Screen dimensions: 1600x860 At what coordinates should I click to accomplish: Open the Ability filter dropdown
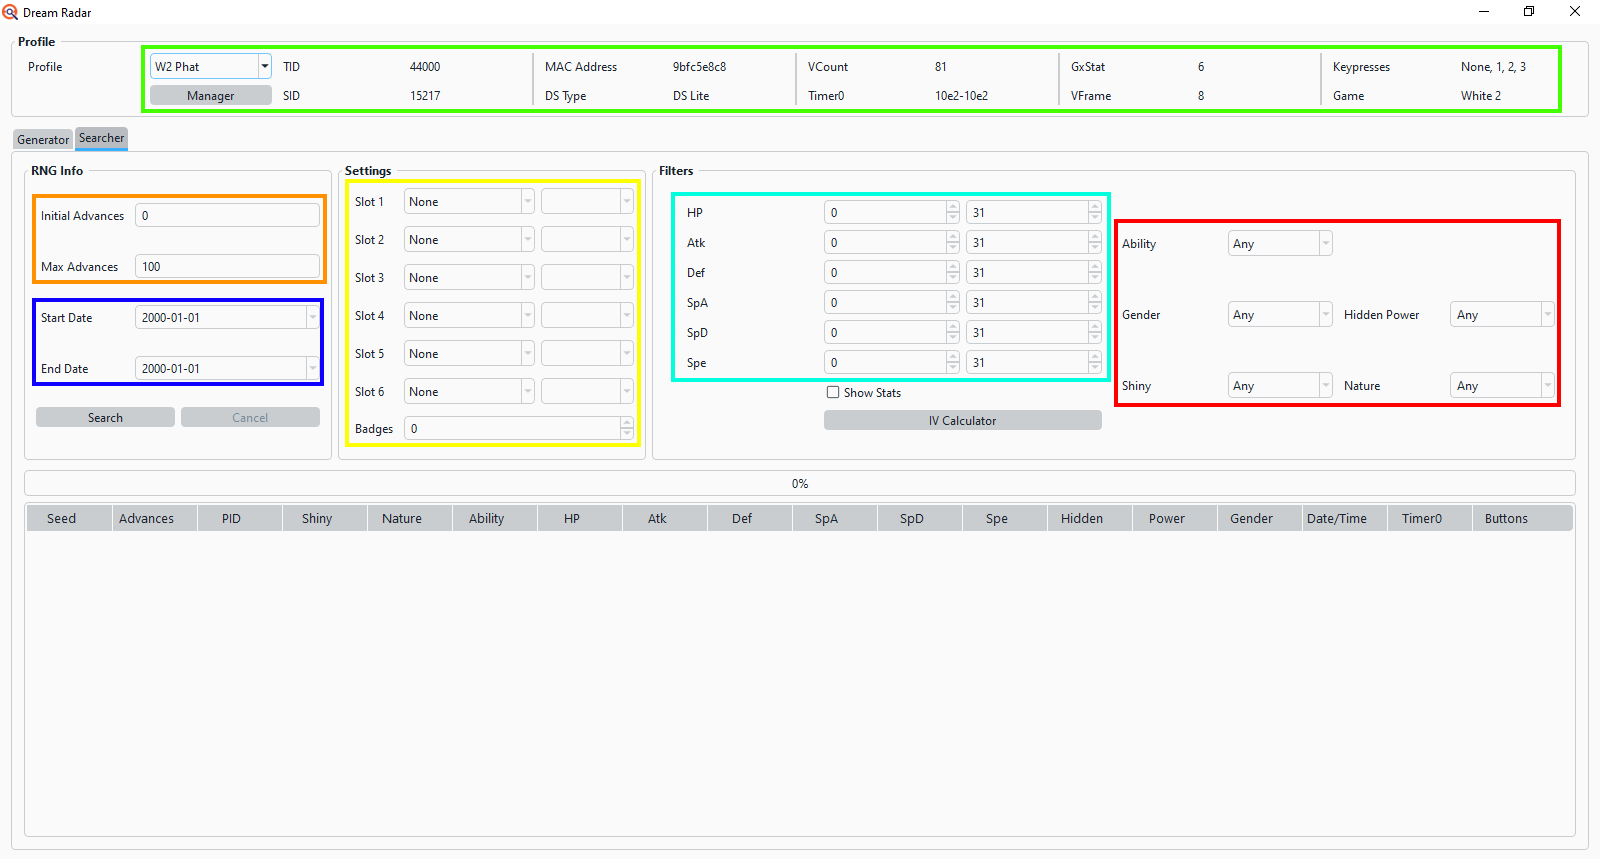[1280, 244]
